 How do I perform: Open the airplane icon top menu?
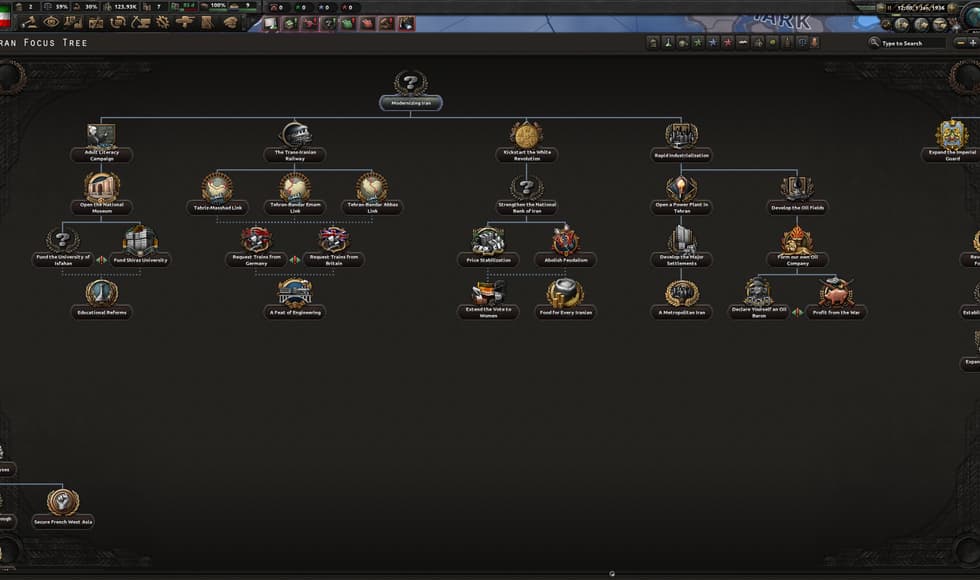(x=186, y=22)
